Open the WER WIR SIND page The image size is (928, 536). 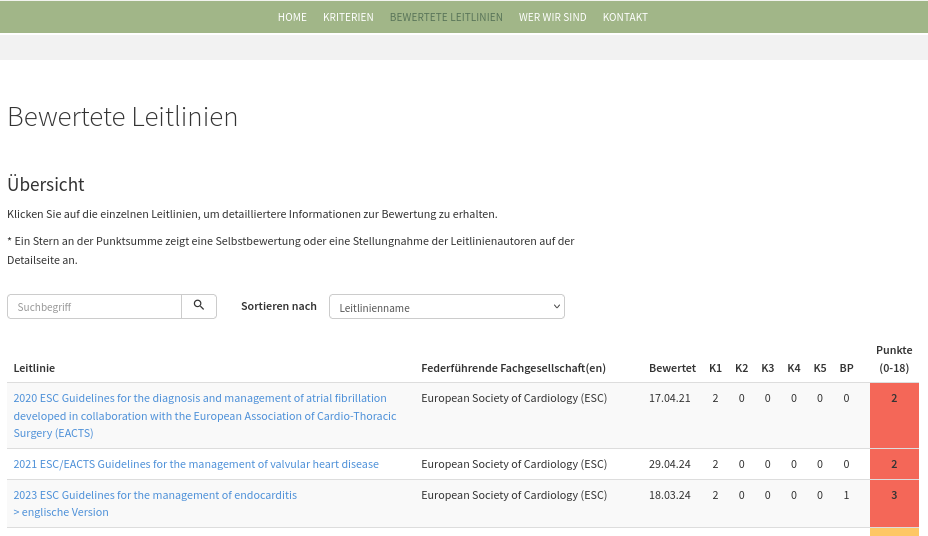pyautogui.click(x=553, y=17)
